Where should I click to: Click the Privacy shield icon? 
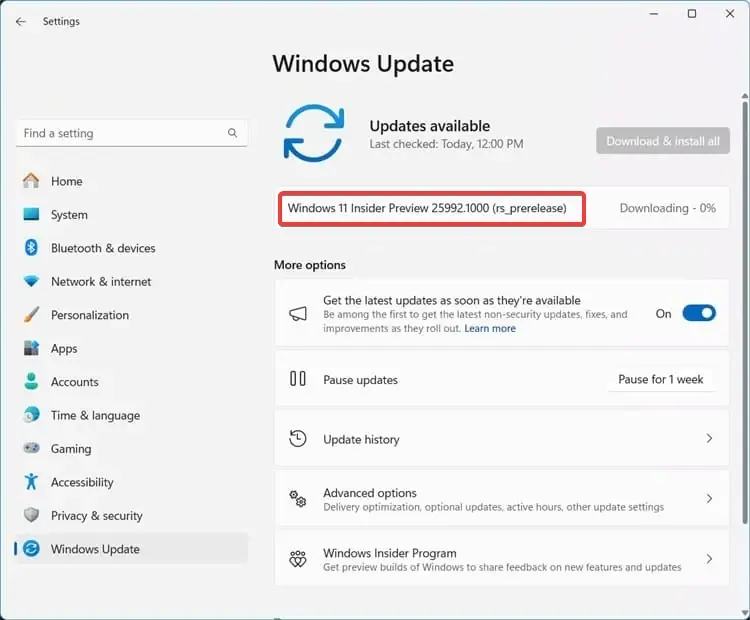31,515
